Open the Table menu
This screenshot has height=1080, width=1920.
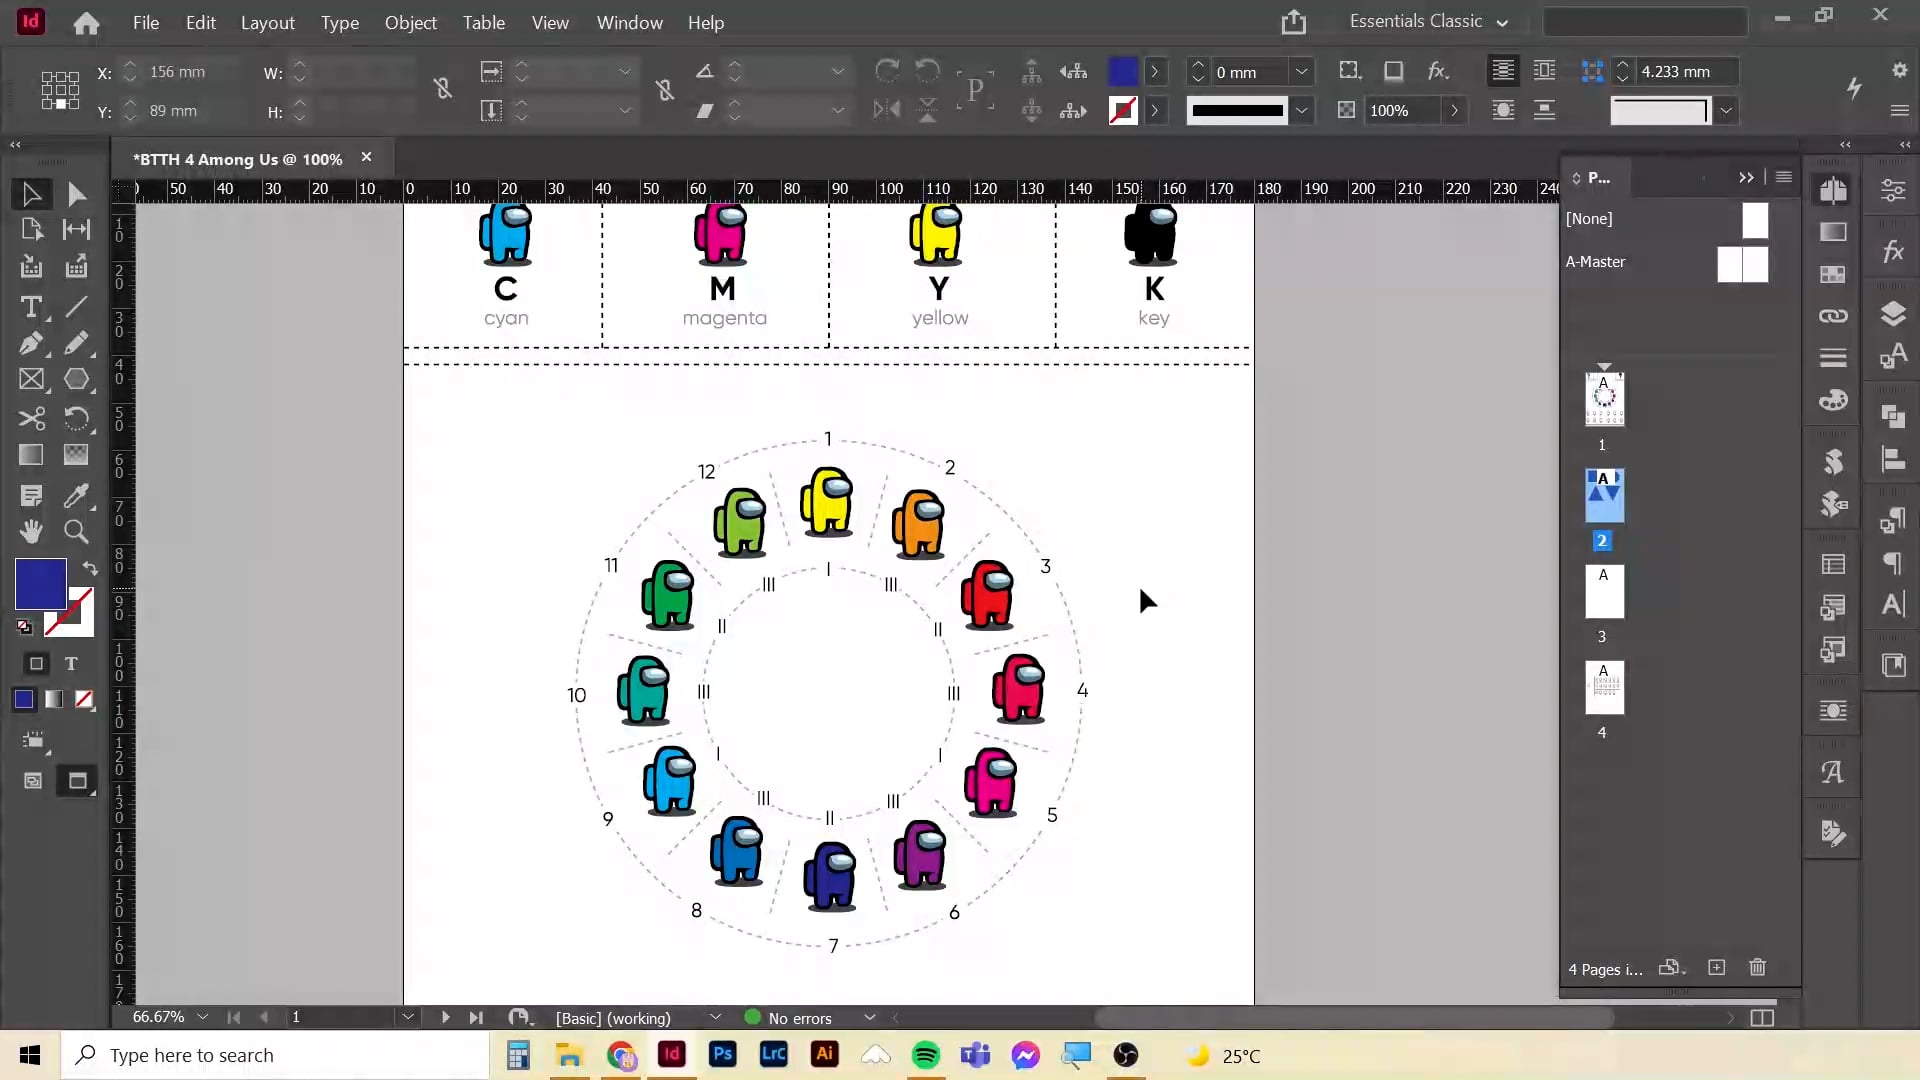pyautogui.click(x=483, y=22)
